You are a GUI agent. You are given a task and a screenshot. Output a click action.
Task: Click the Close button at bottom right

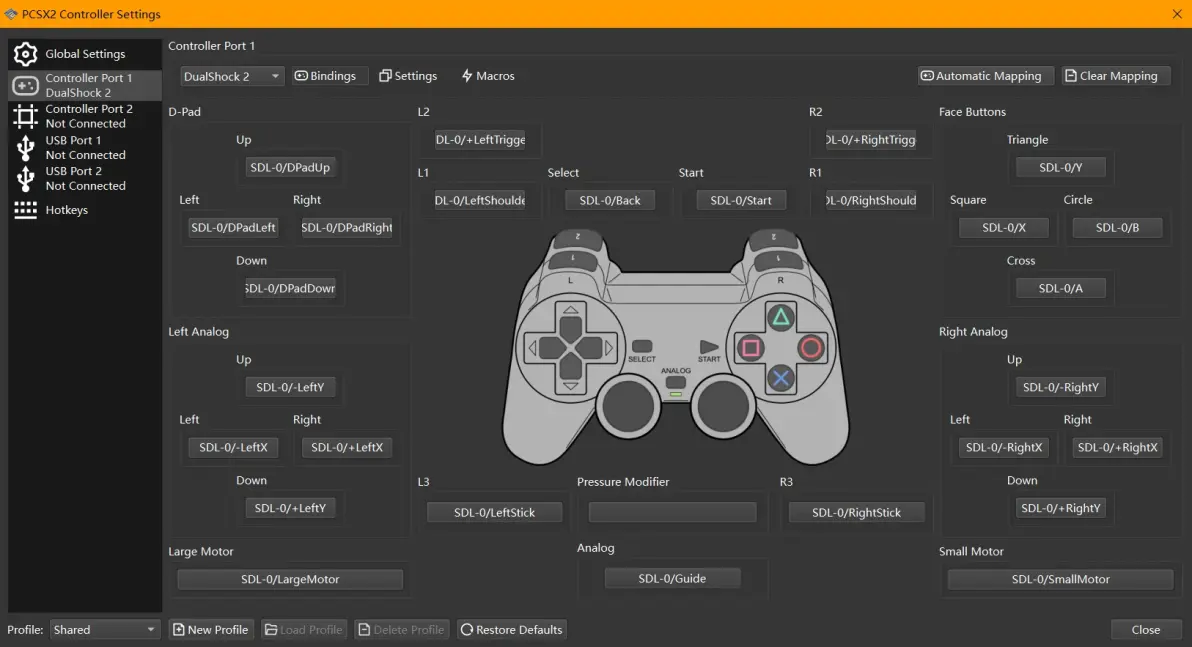(1146, 630)
